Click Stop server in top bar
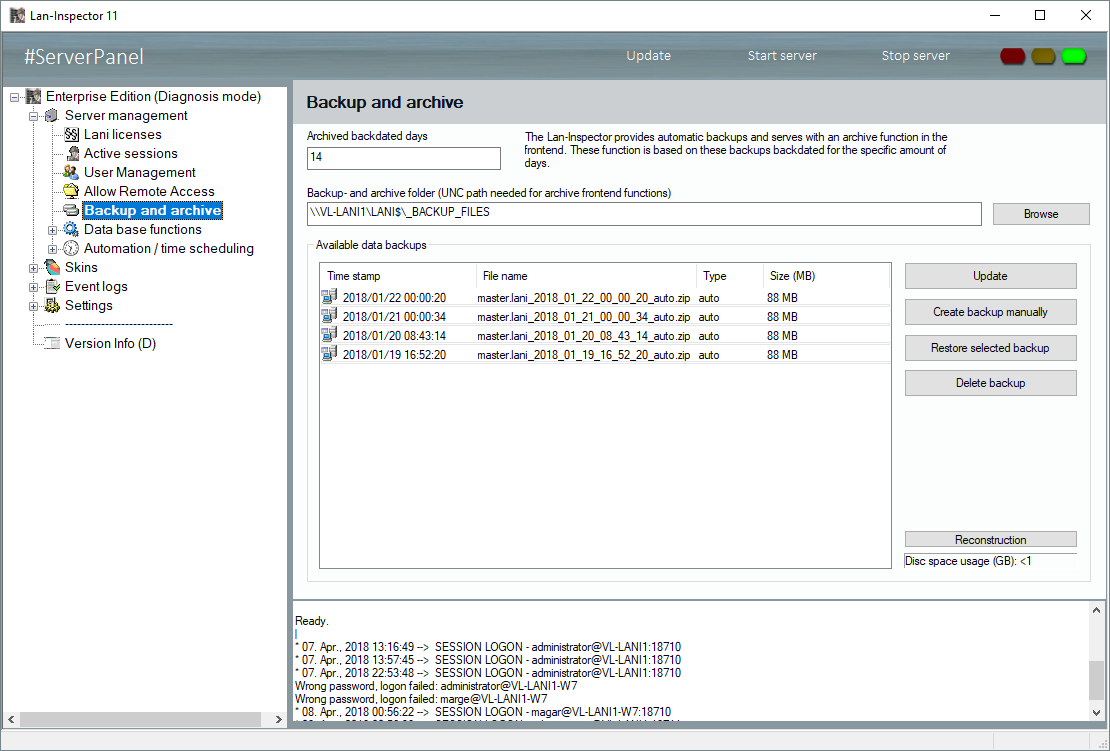Viewport: 1110px width, 751px height. (x=915, y=56)
